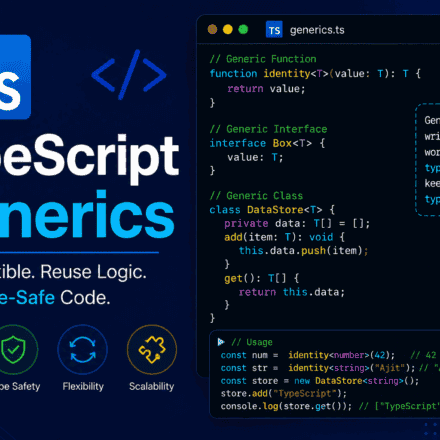
Task: Click the 'const str = identity<string>' line
Action: coord(317,368)
